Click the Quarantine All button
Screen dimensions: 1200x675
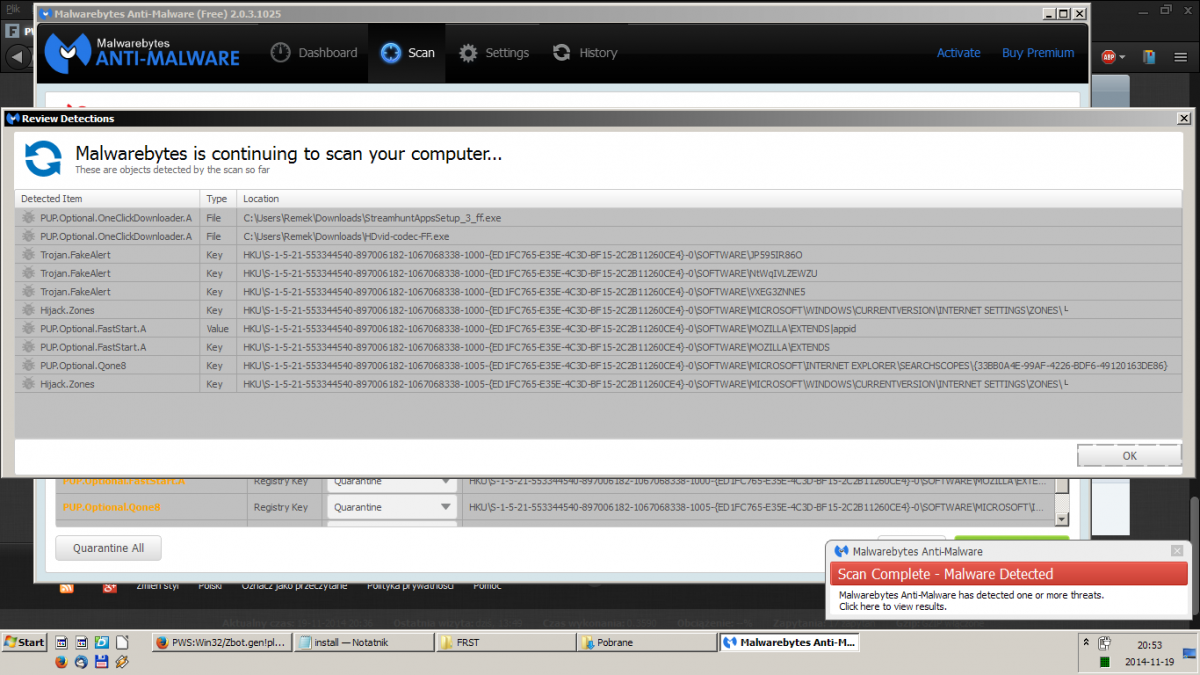point(108,548)
